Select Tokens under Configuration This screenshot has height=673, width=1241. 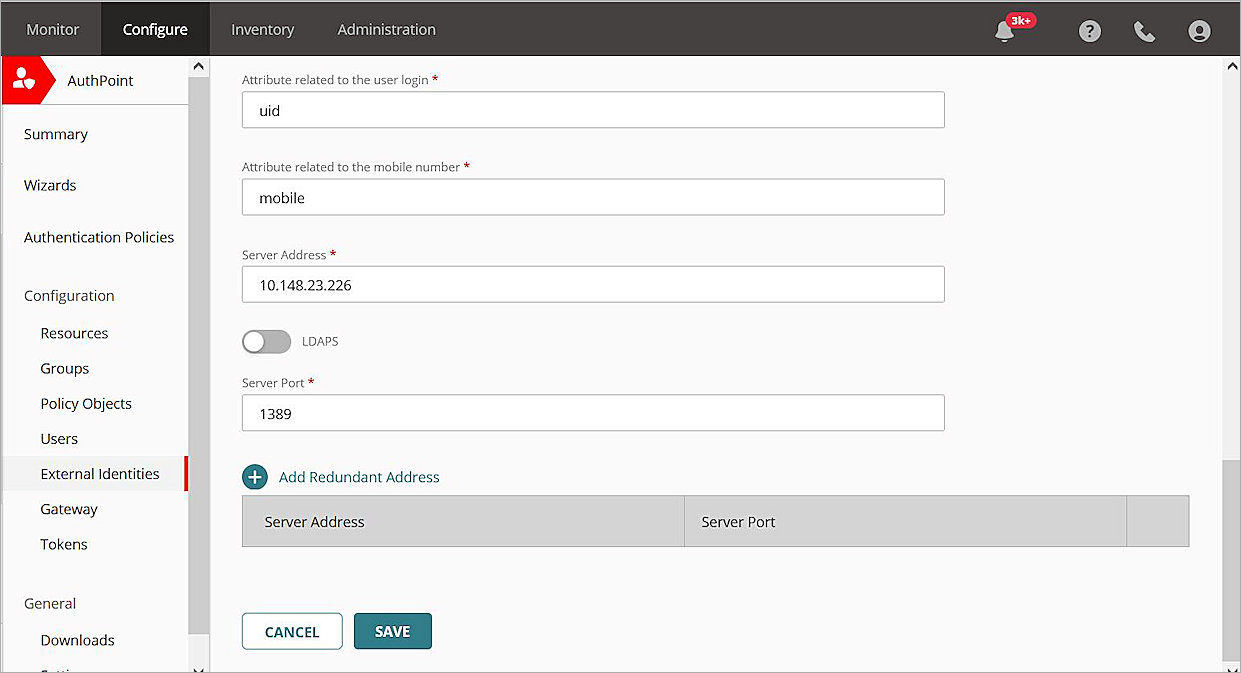pyautogui.click(x=63, y=544)
